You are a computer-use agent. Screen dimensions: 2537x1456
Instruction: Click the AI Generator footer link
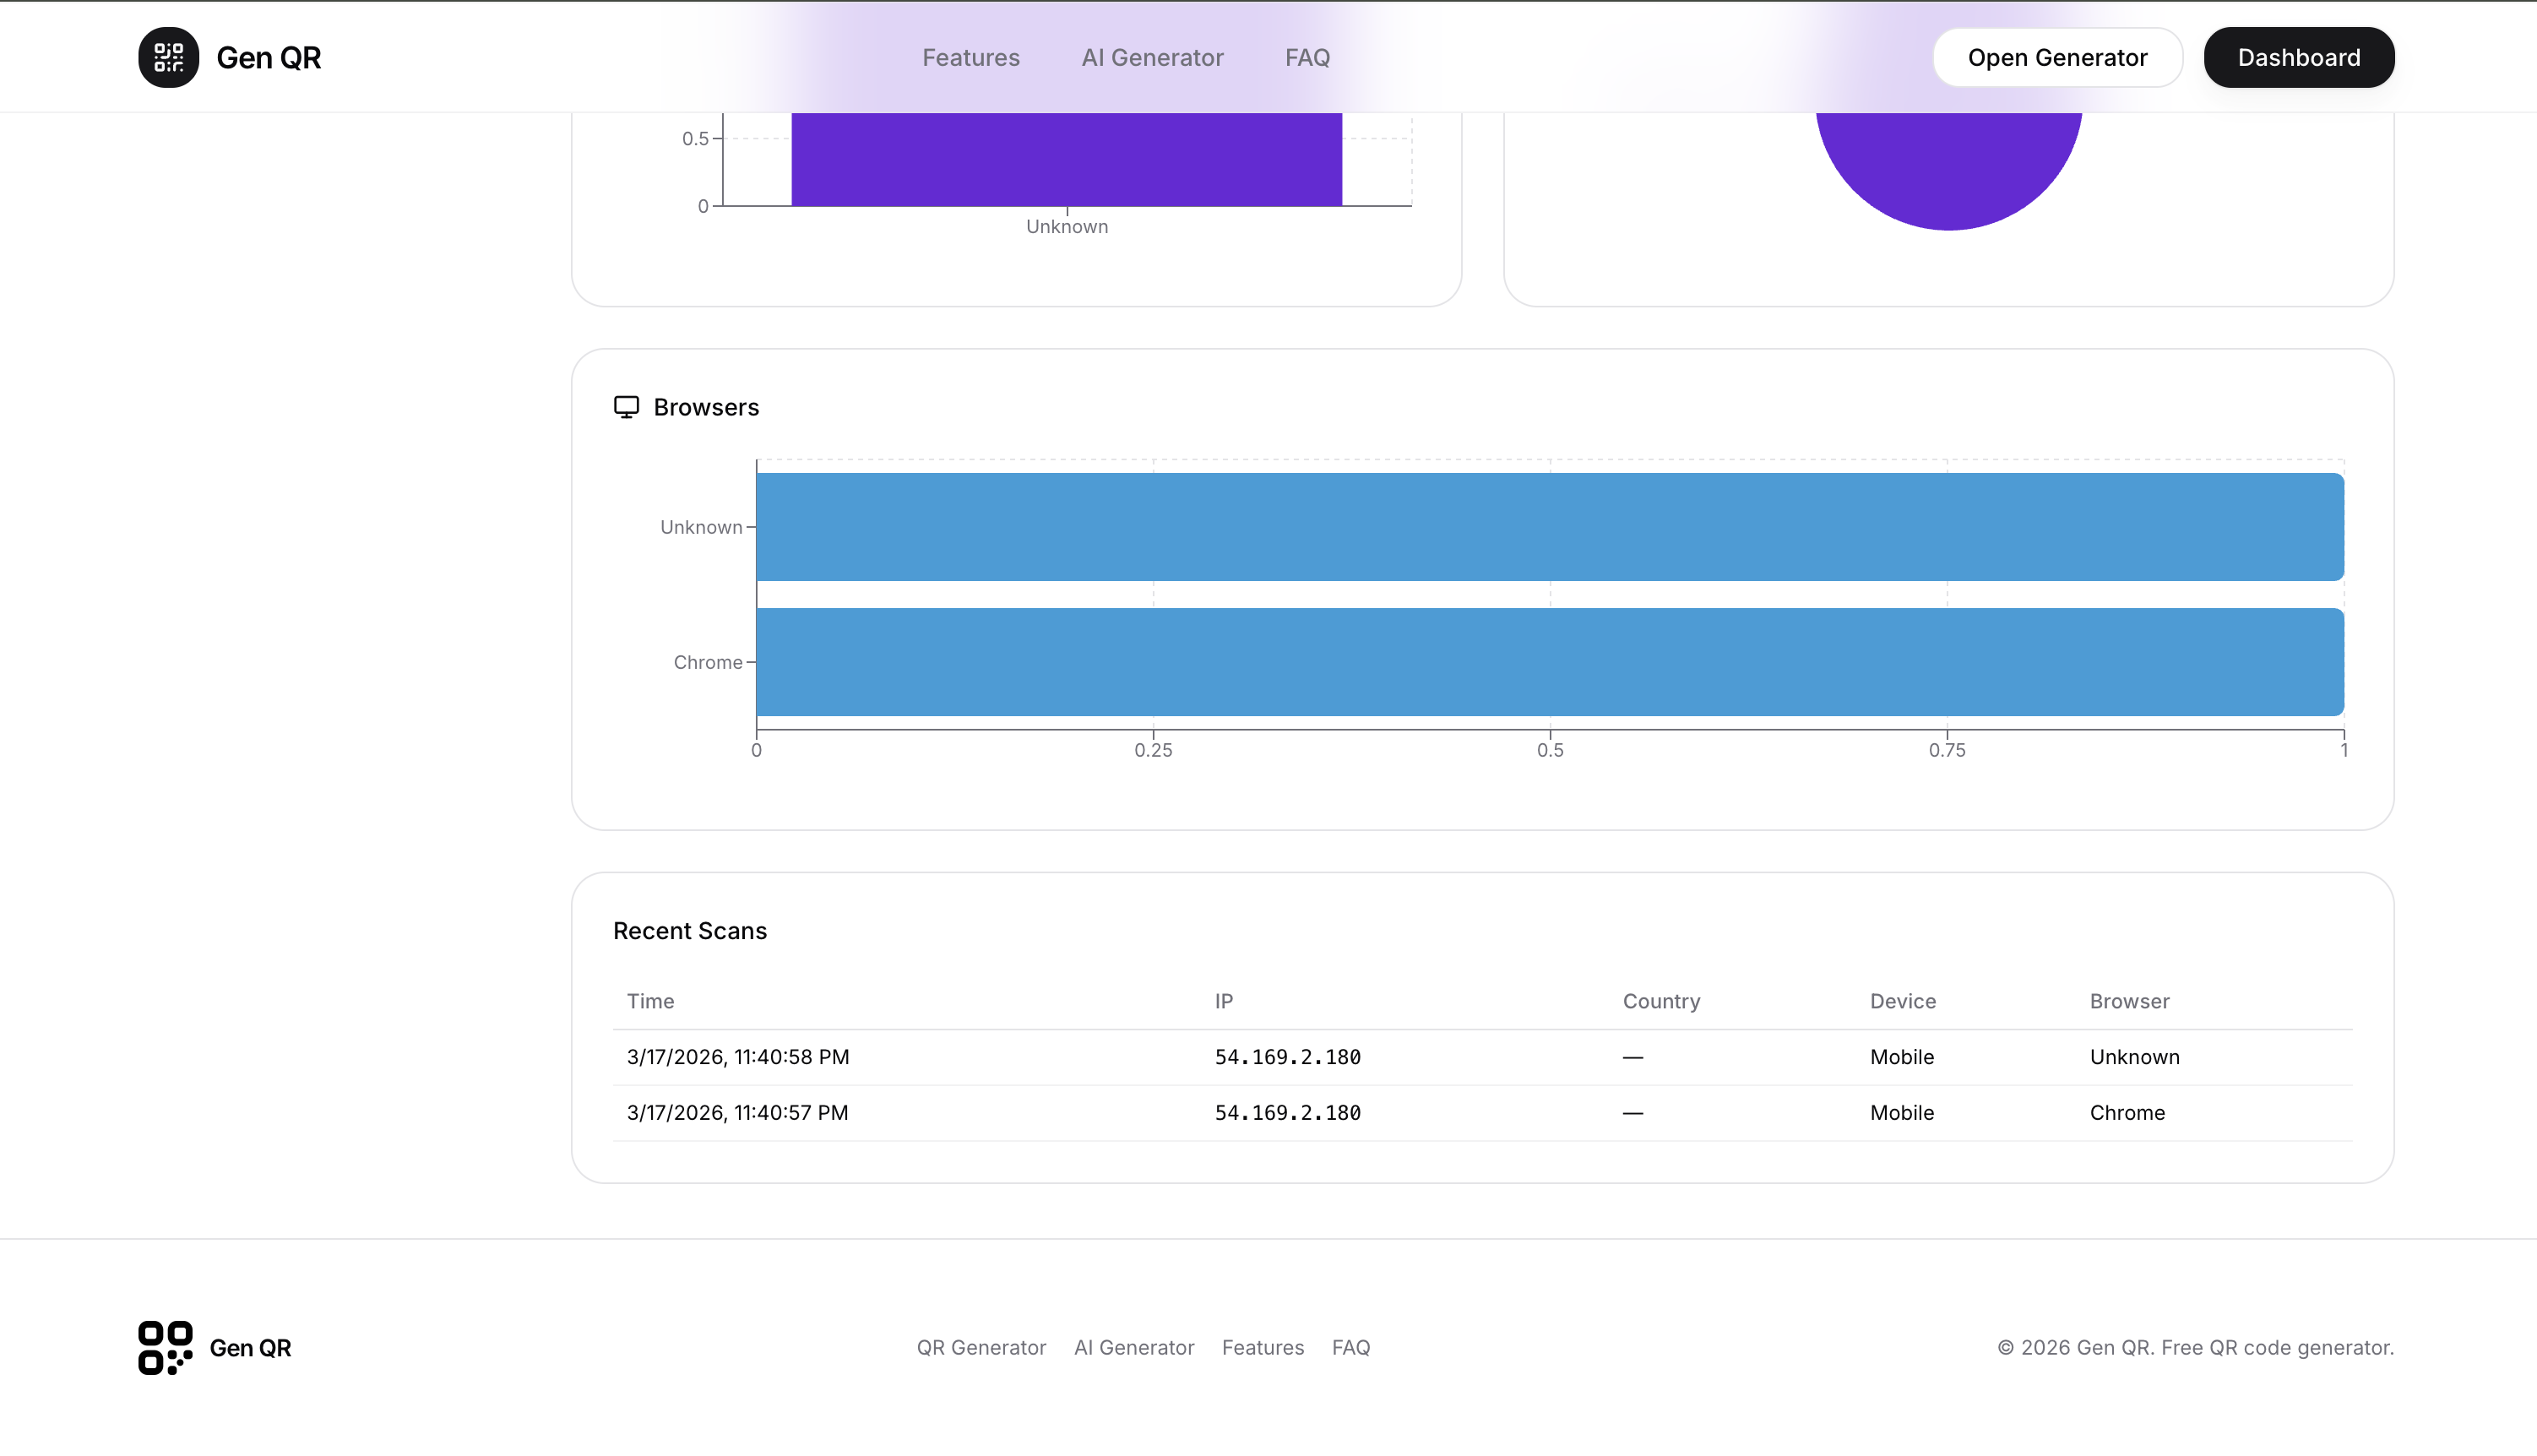pos(1134,1347)
